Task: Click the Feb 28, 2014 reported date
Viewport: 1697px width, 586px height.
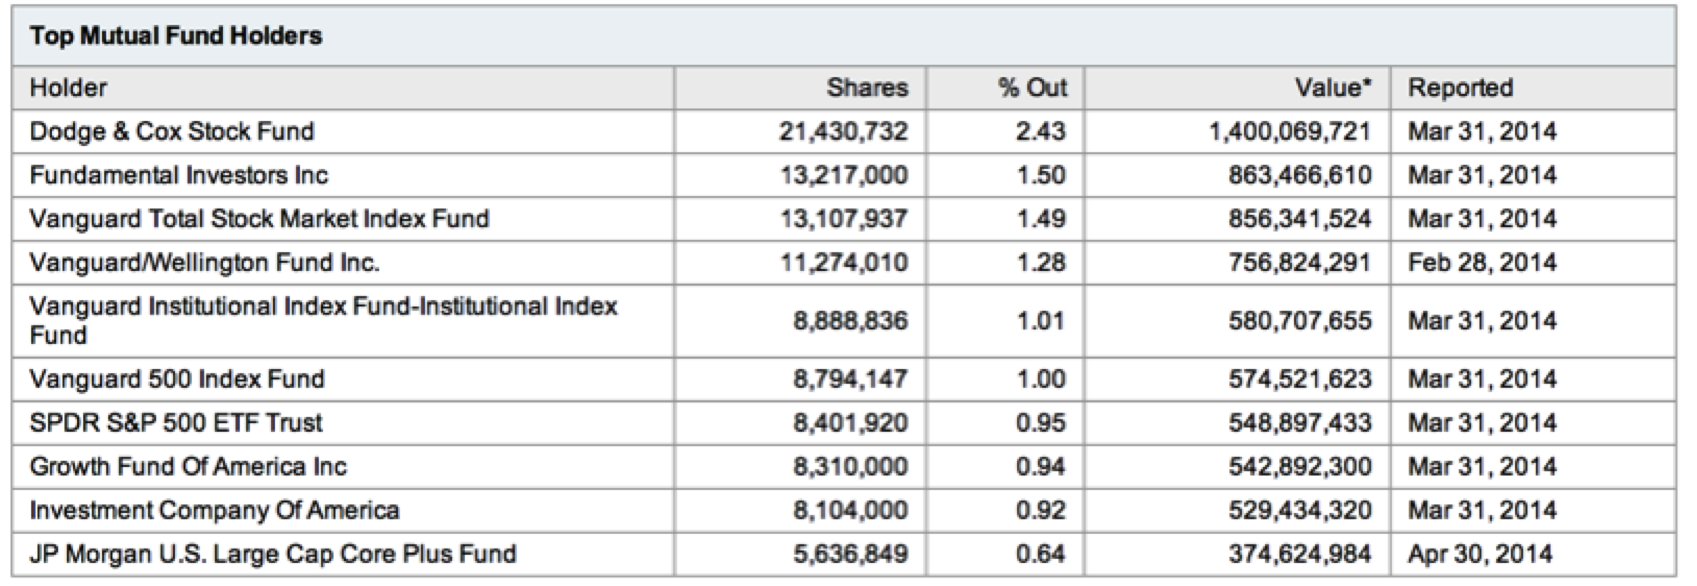Action: [x=1482, y=263]
